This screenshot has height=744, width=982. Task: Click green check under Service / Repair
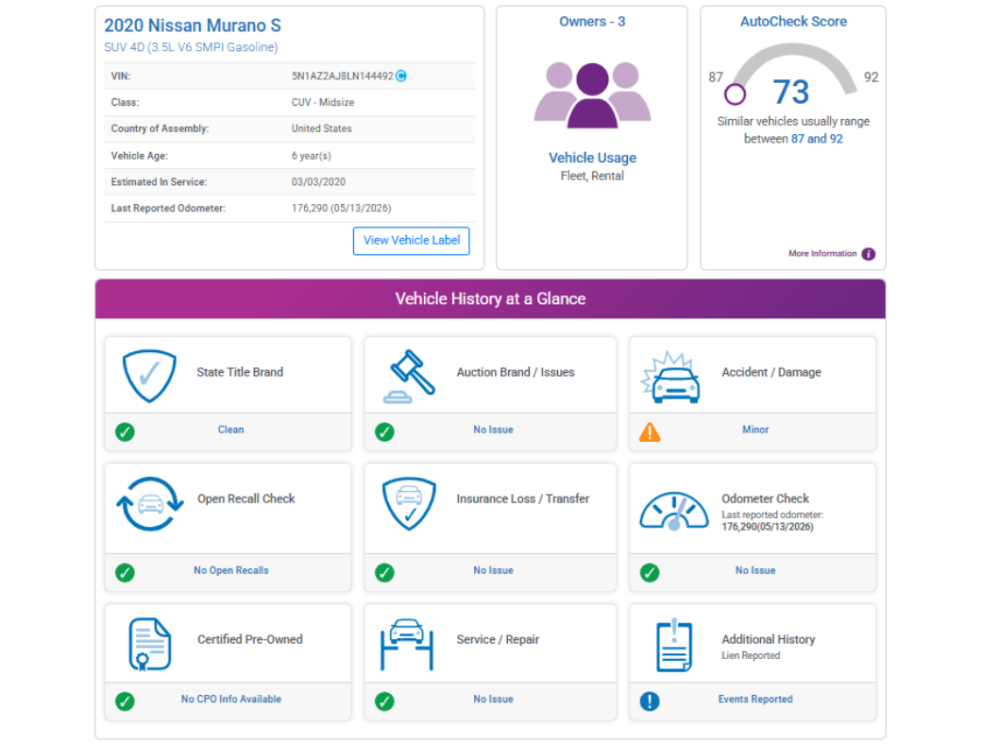tap(385, 701)
